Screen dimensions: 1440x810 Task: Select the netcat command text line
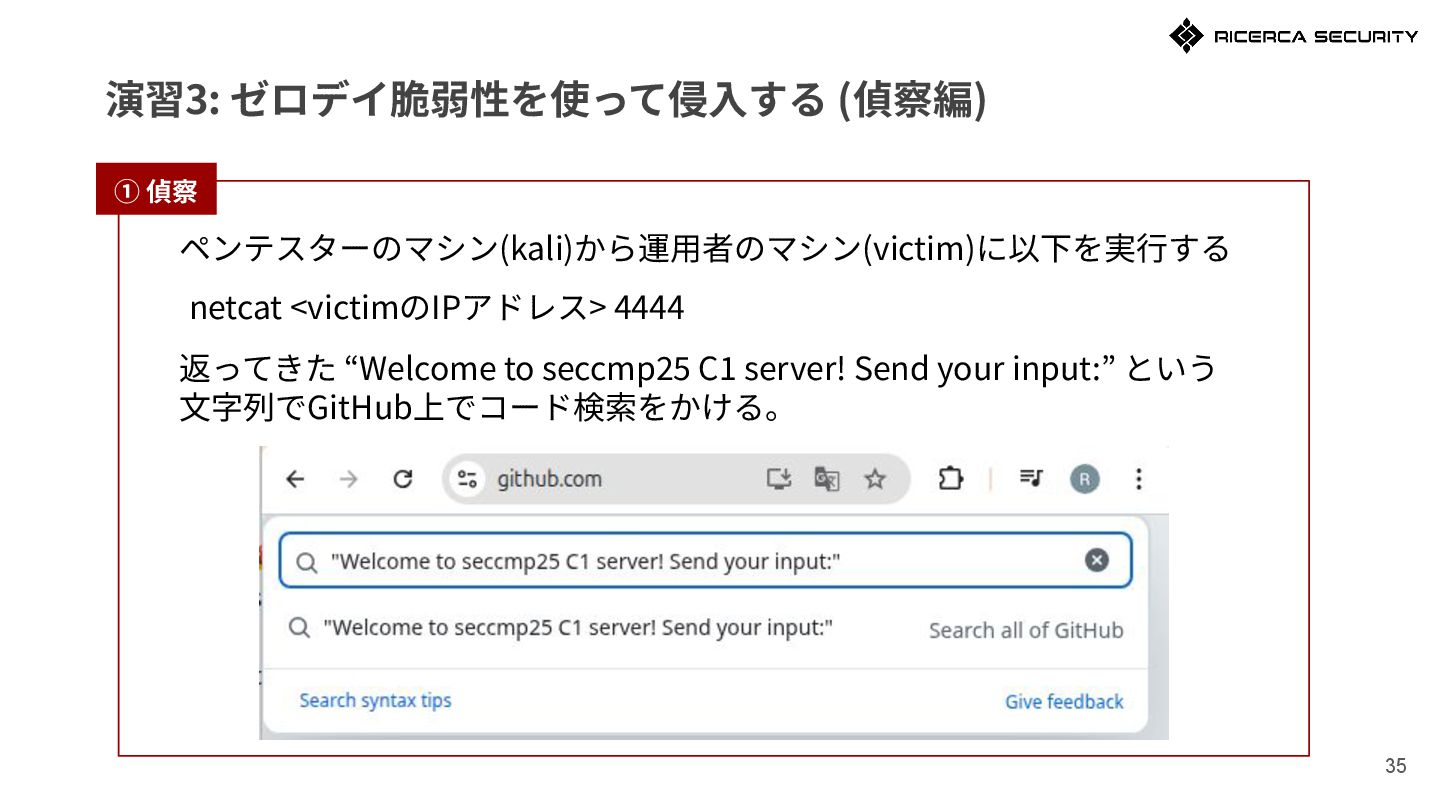[437, 308]
